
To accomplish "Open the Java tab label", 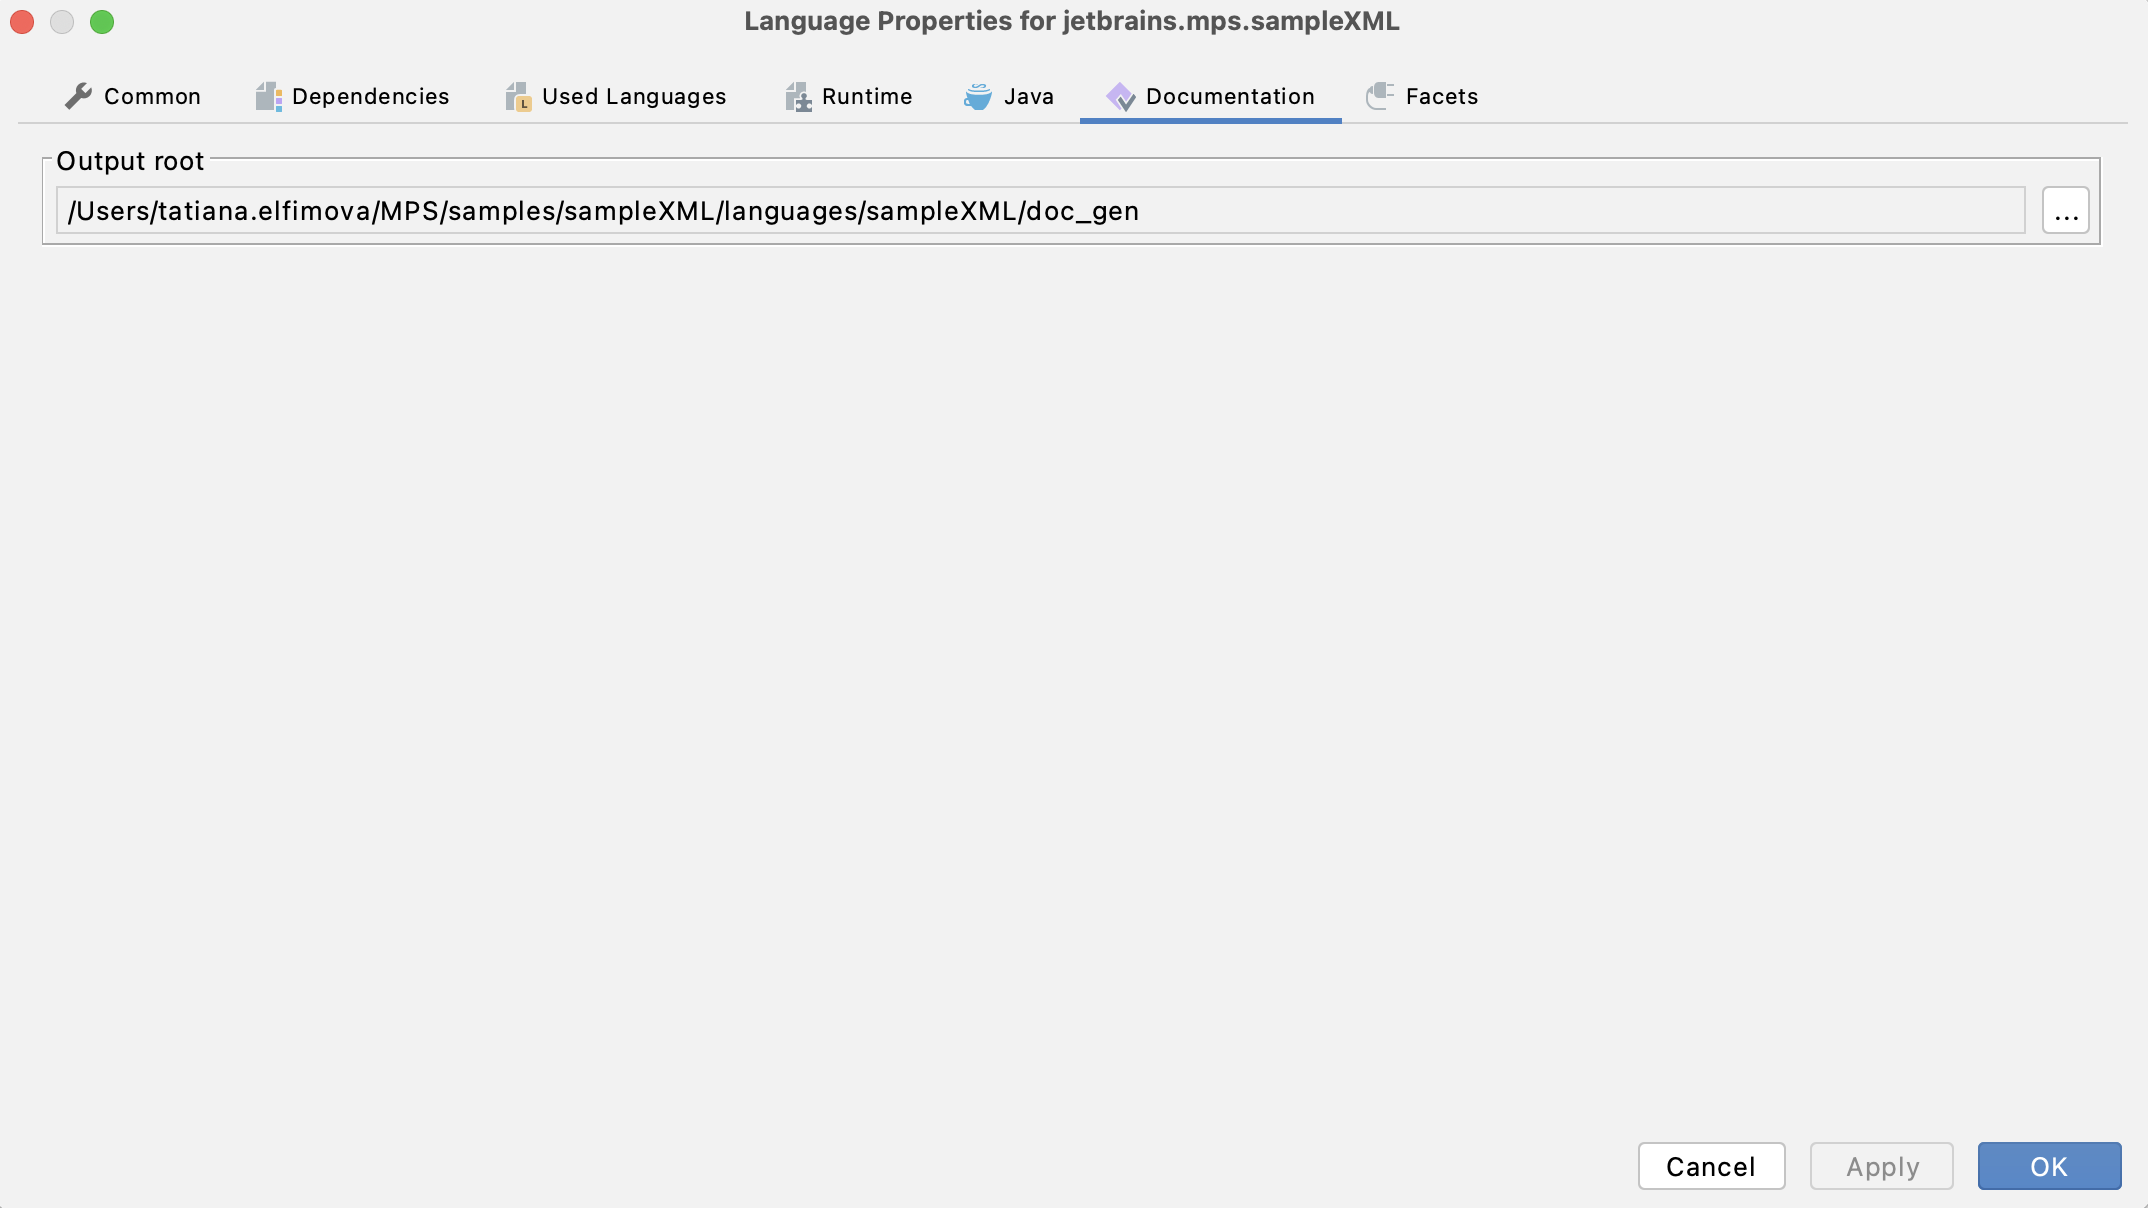I will click(1029, 96).
